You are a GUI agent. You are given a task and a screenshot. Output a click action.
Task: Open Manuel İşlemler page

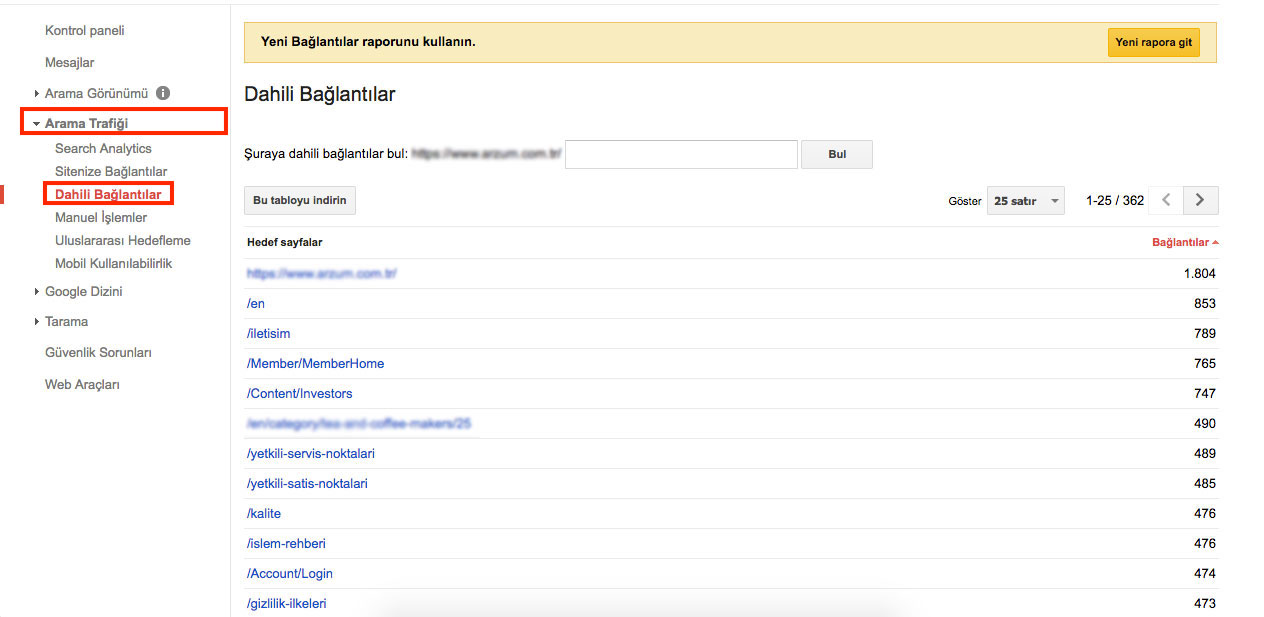[101, 218]
